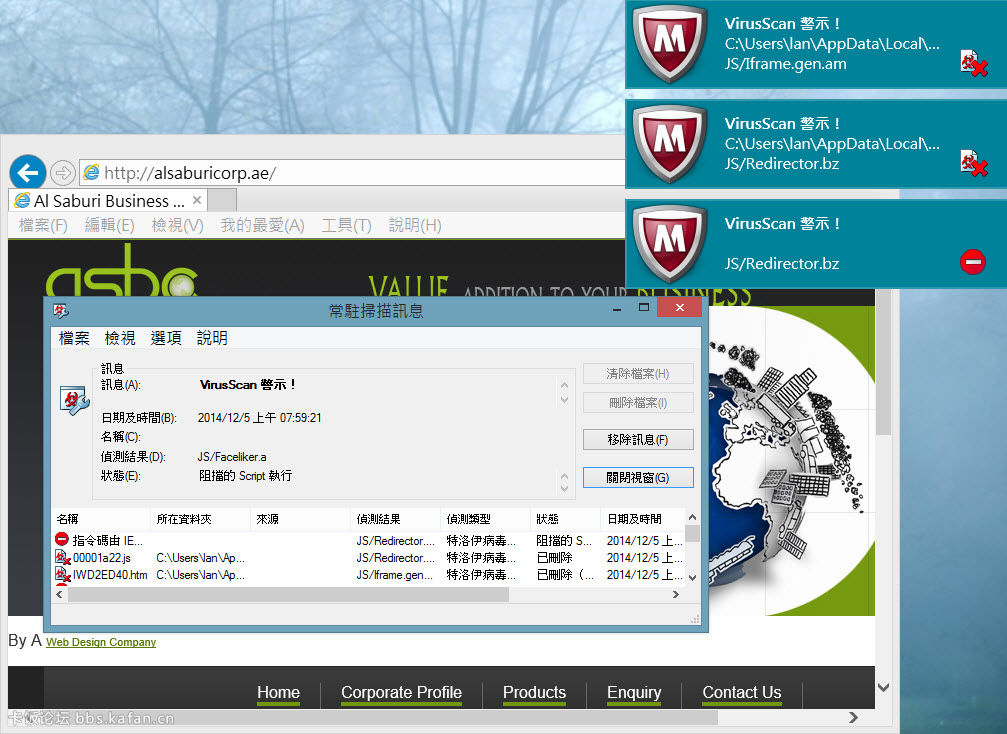This screenshot has width=1007, height=734.
Task: Open 選項 menu in scan messages window
Action: pos(166,338)
